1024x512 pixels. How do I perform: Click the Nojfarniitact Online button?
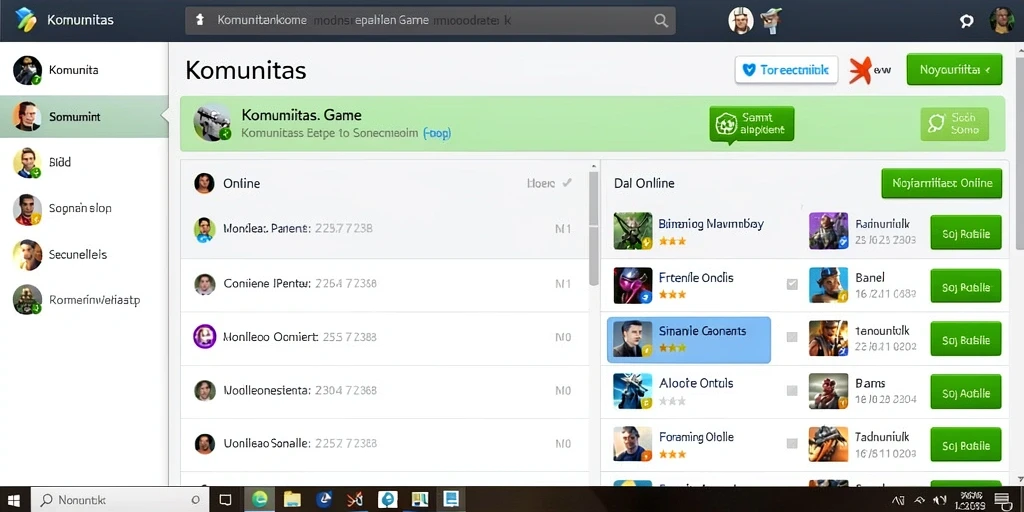[941, 184]
